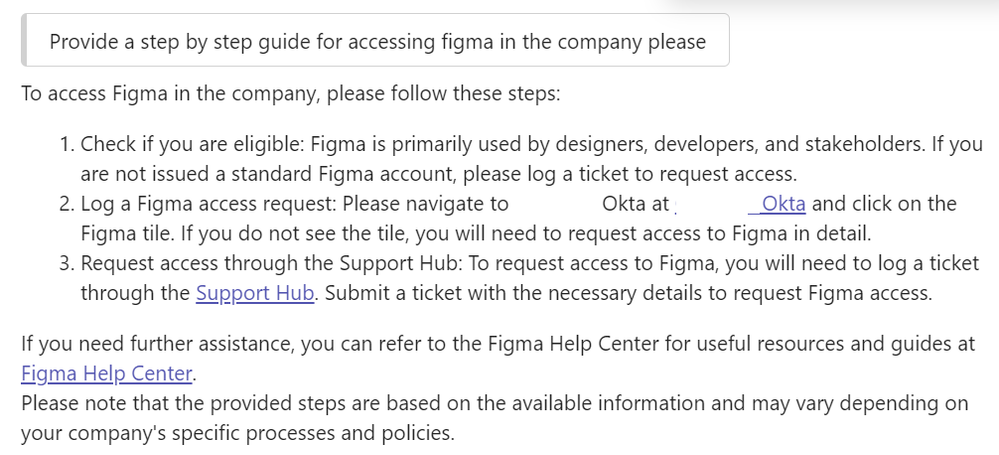Screen dimensions: 999x455
Task: Click the list number 2 marker
Action: click(68, 204)
